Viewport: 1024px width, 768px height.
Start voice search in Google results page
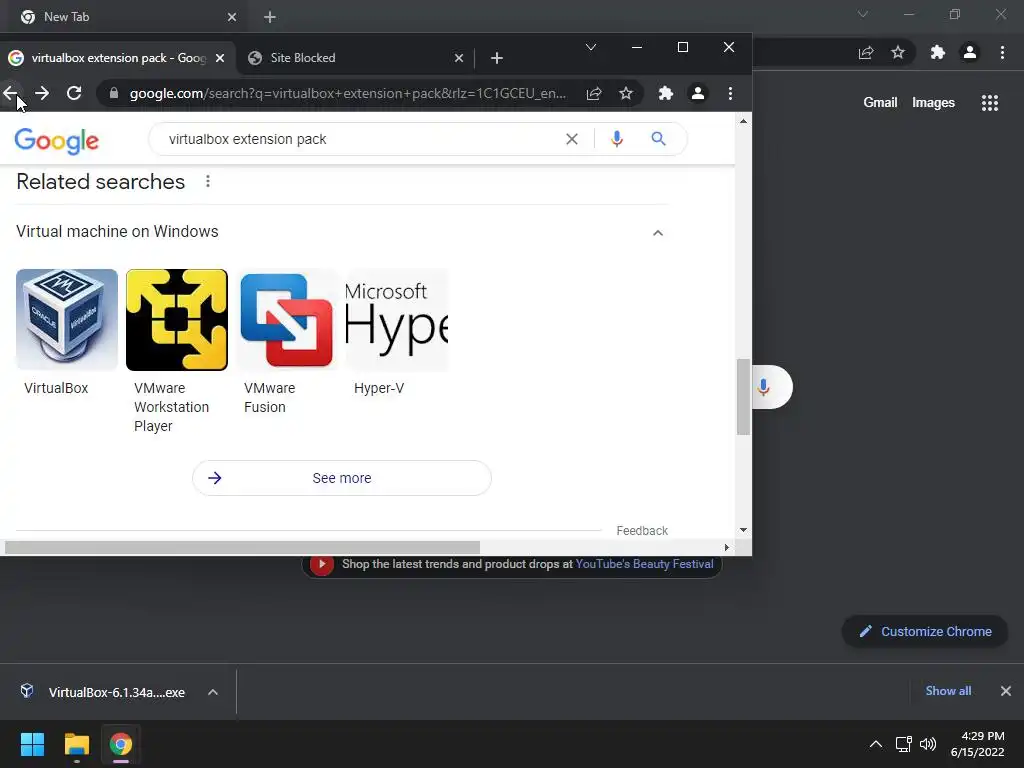point(616,139)
